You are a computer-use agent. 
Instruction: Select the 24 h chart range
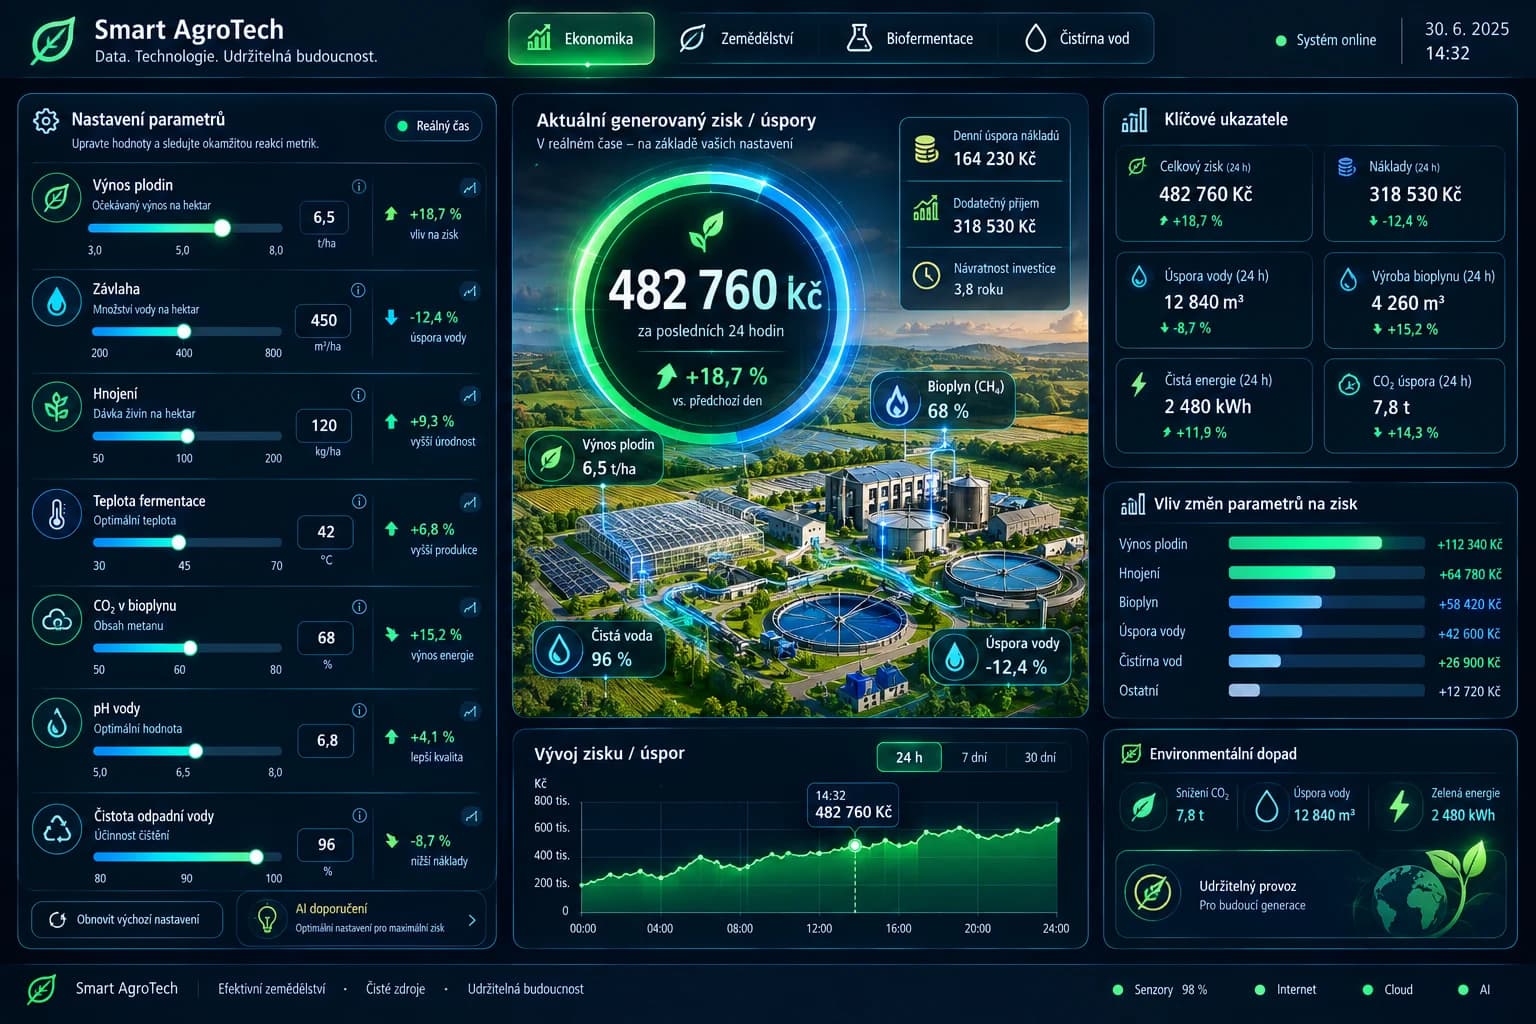[909, 757]
